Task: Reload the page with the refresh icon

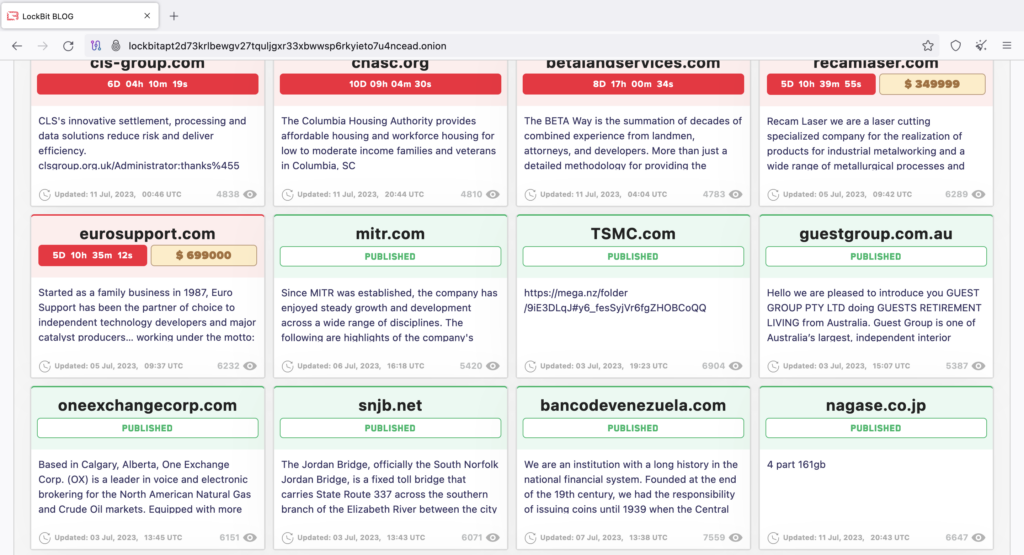Action: 68,46
